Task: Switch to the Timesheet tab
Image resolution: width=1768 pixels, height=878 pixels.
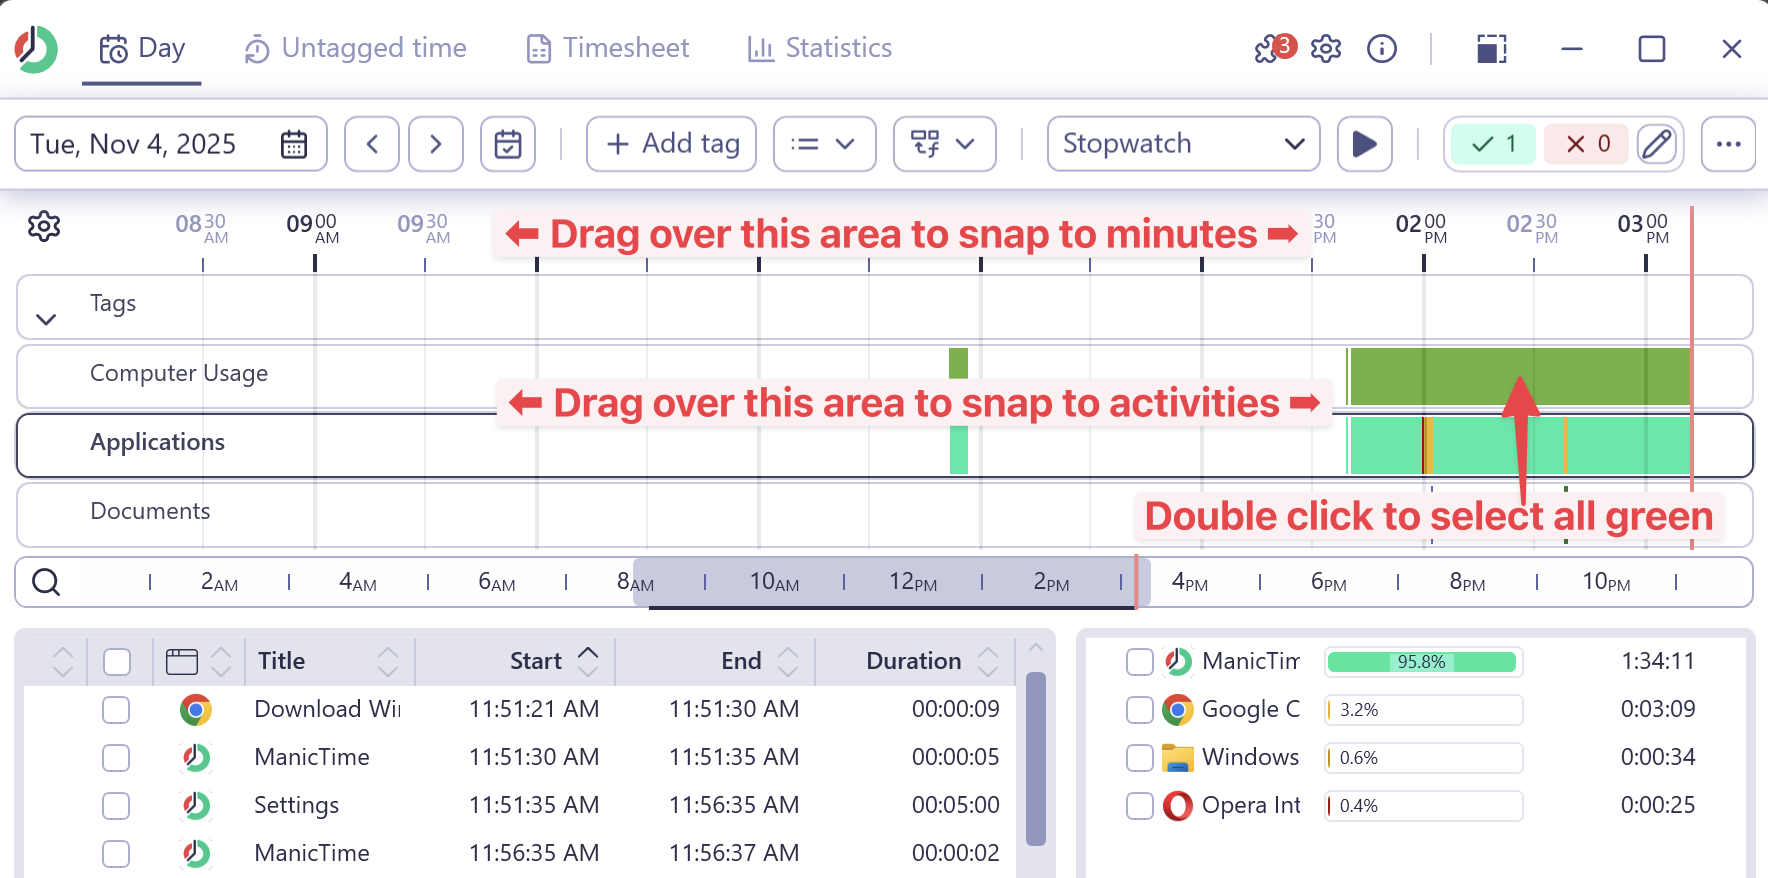Action: (608, 48)
